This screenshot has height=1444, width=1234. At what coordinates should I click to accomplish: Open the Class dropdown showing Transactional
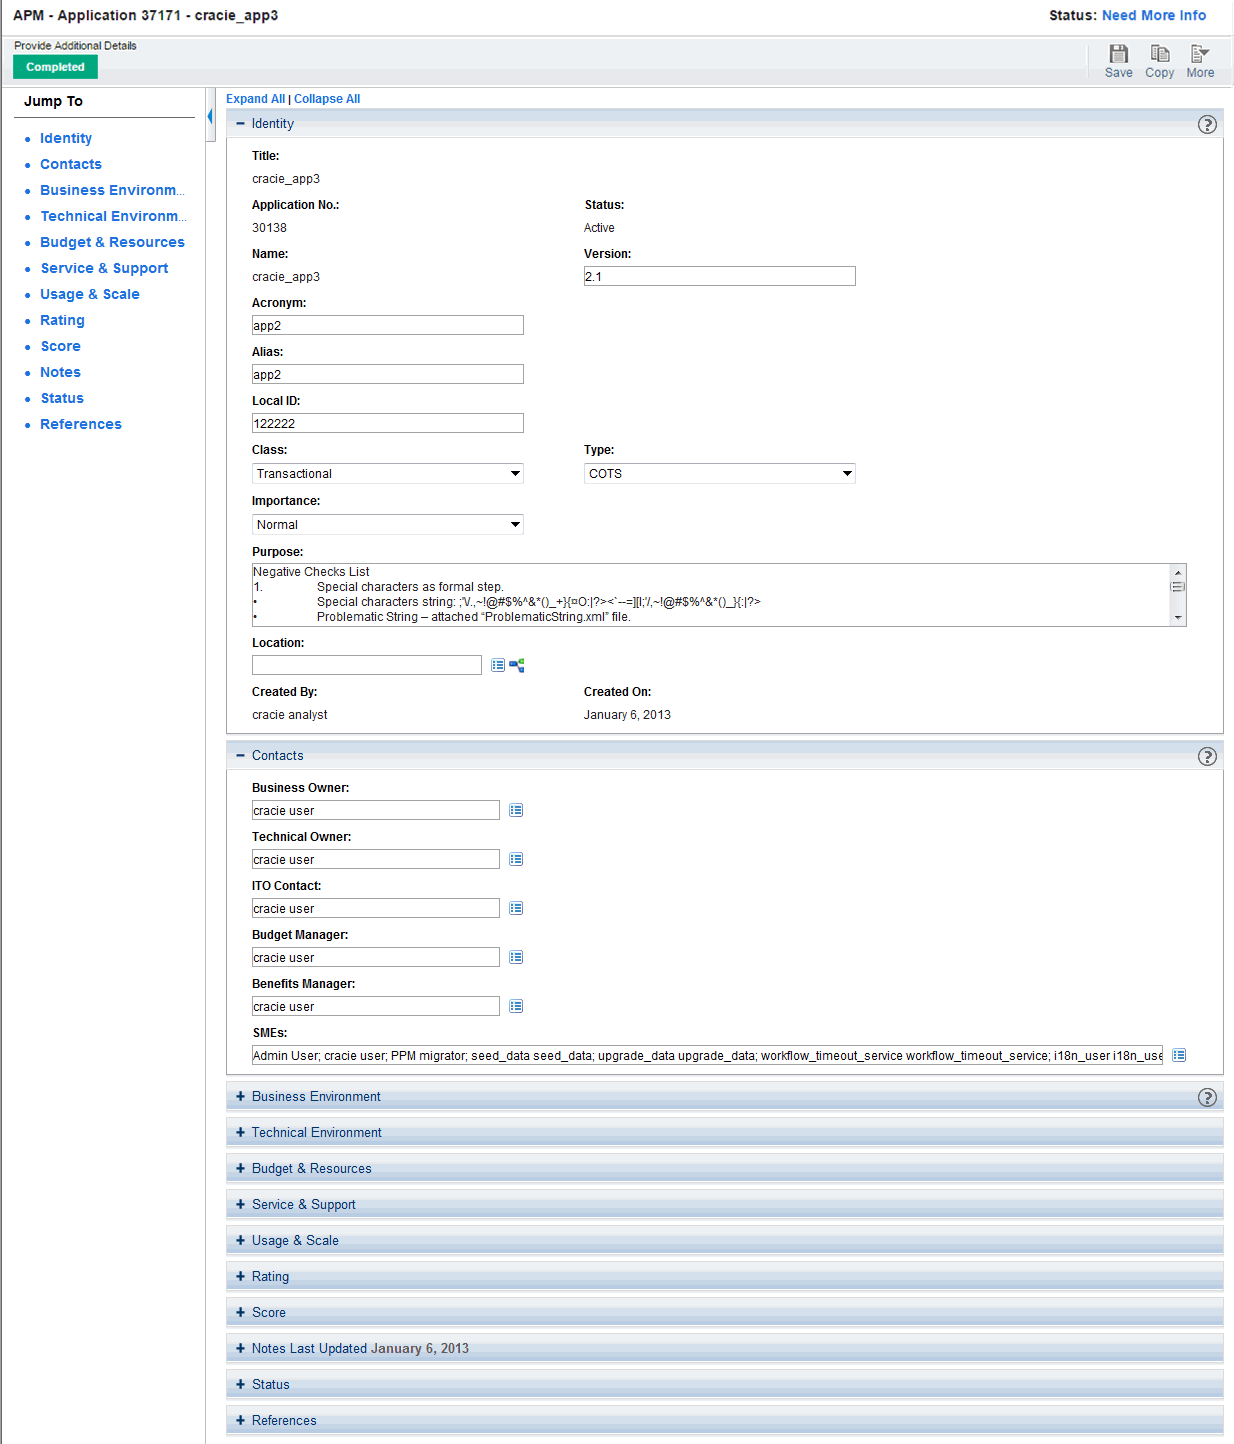(x=387, y=474)
